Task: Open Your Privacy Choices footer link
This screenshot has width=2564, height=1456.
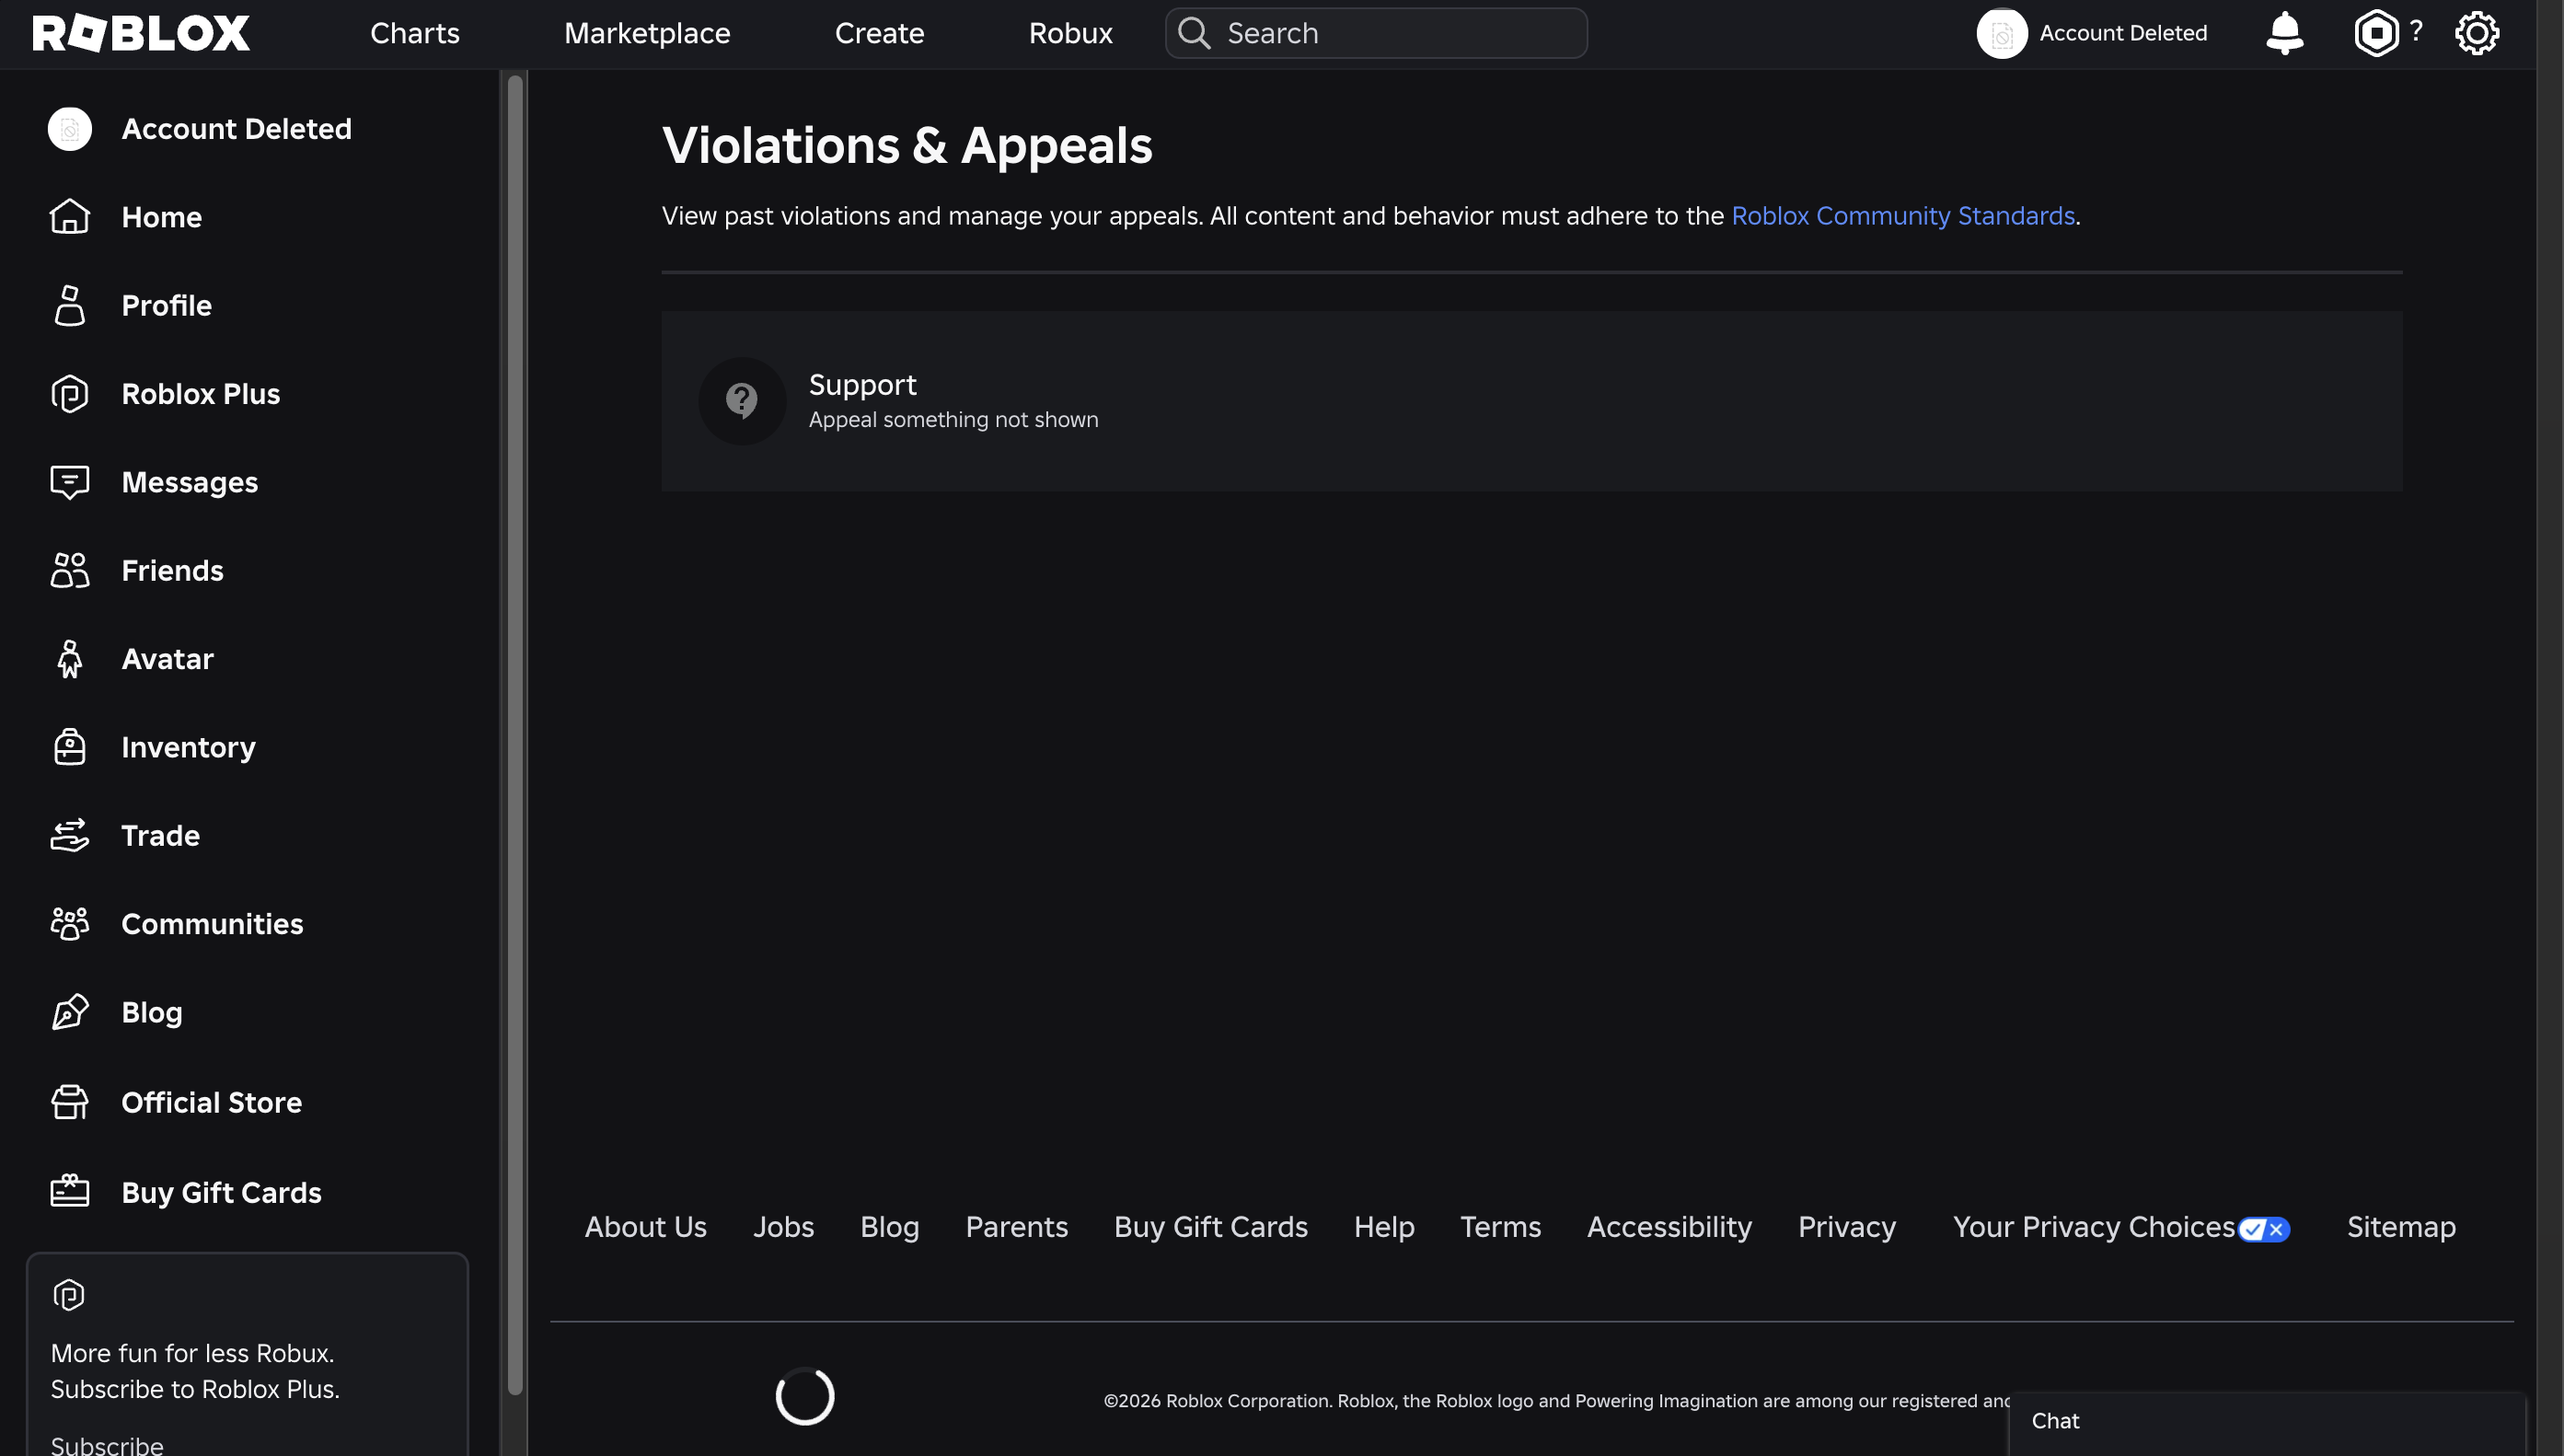Action: 2094,1227
